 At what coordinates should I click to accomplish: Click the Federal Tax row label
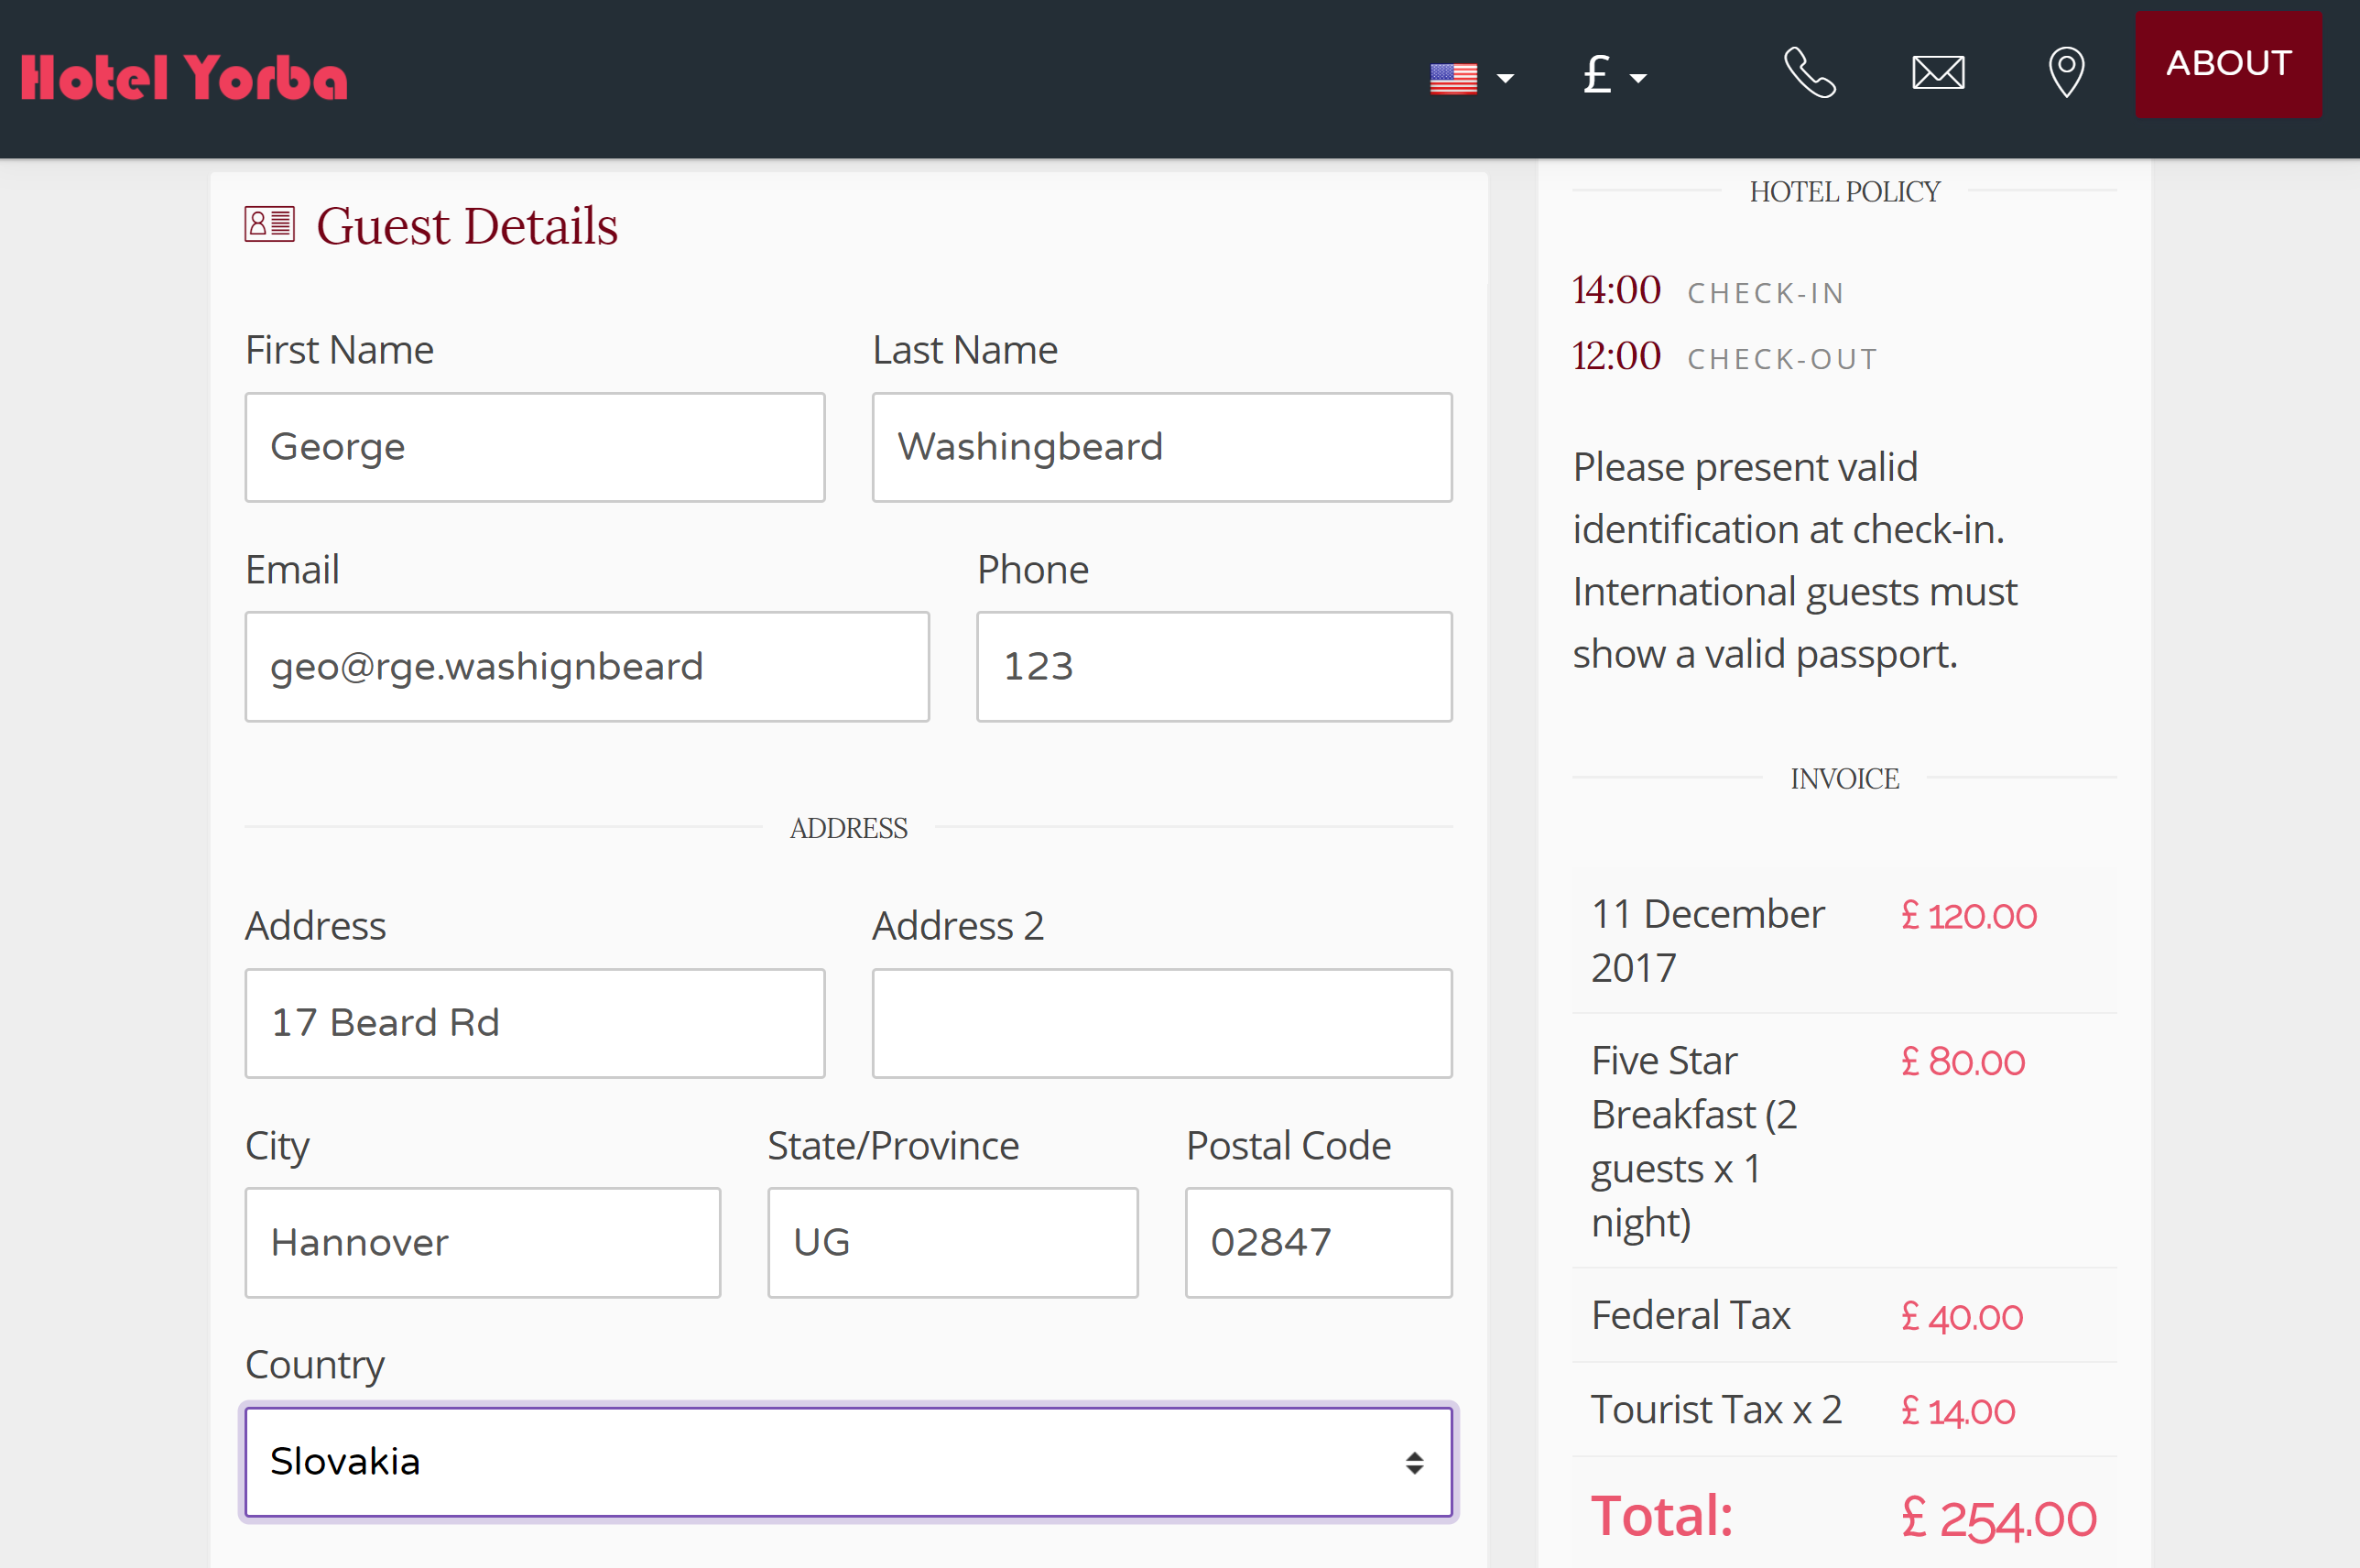click(1690, 1315)
